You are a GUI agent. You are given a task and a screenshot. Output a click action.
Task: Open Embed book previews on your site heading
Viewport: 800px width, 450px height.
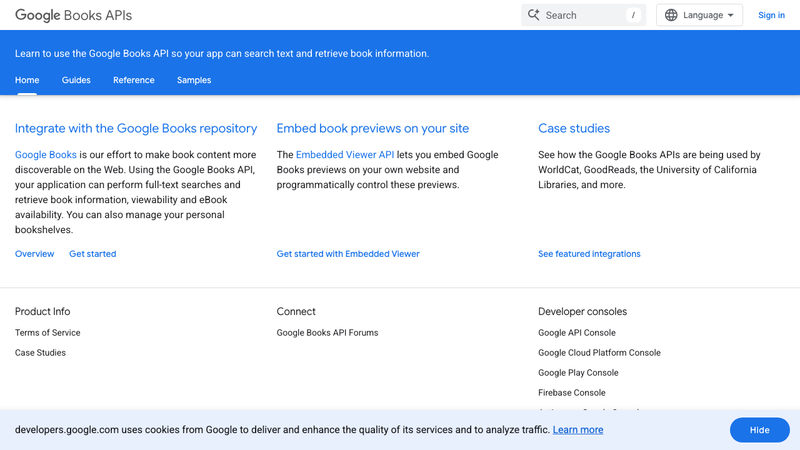[x=372, y=129]
